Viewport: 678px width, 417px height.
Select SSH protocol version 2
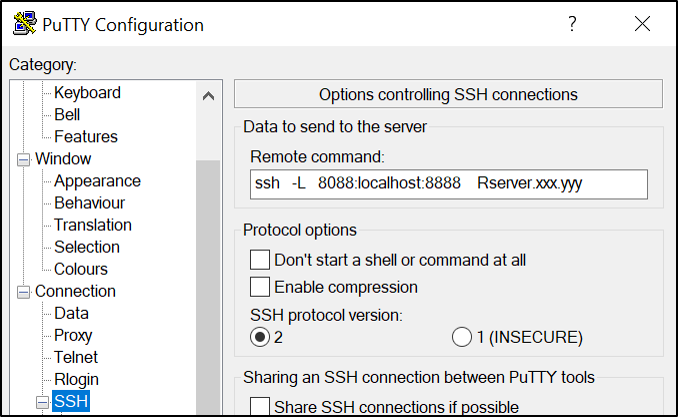pyautogui.click(x=260, y=337)
